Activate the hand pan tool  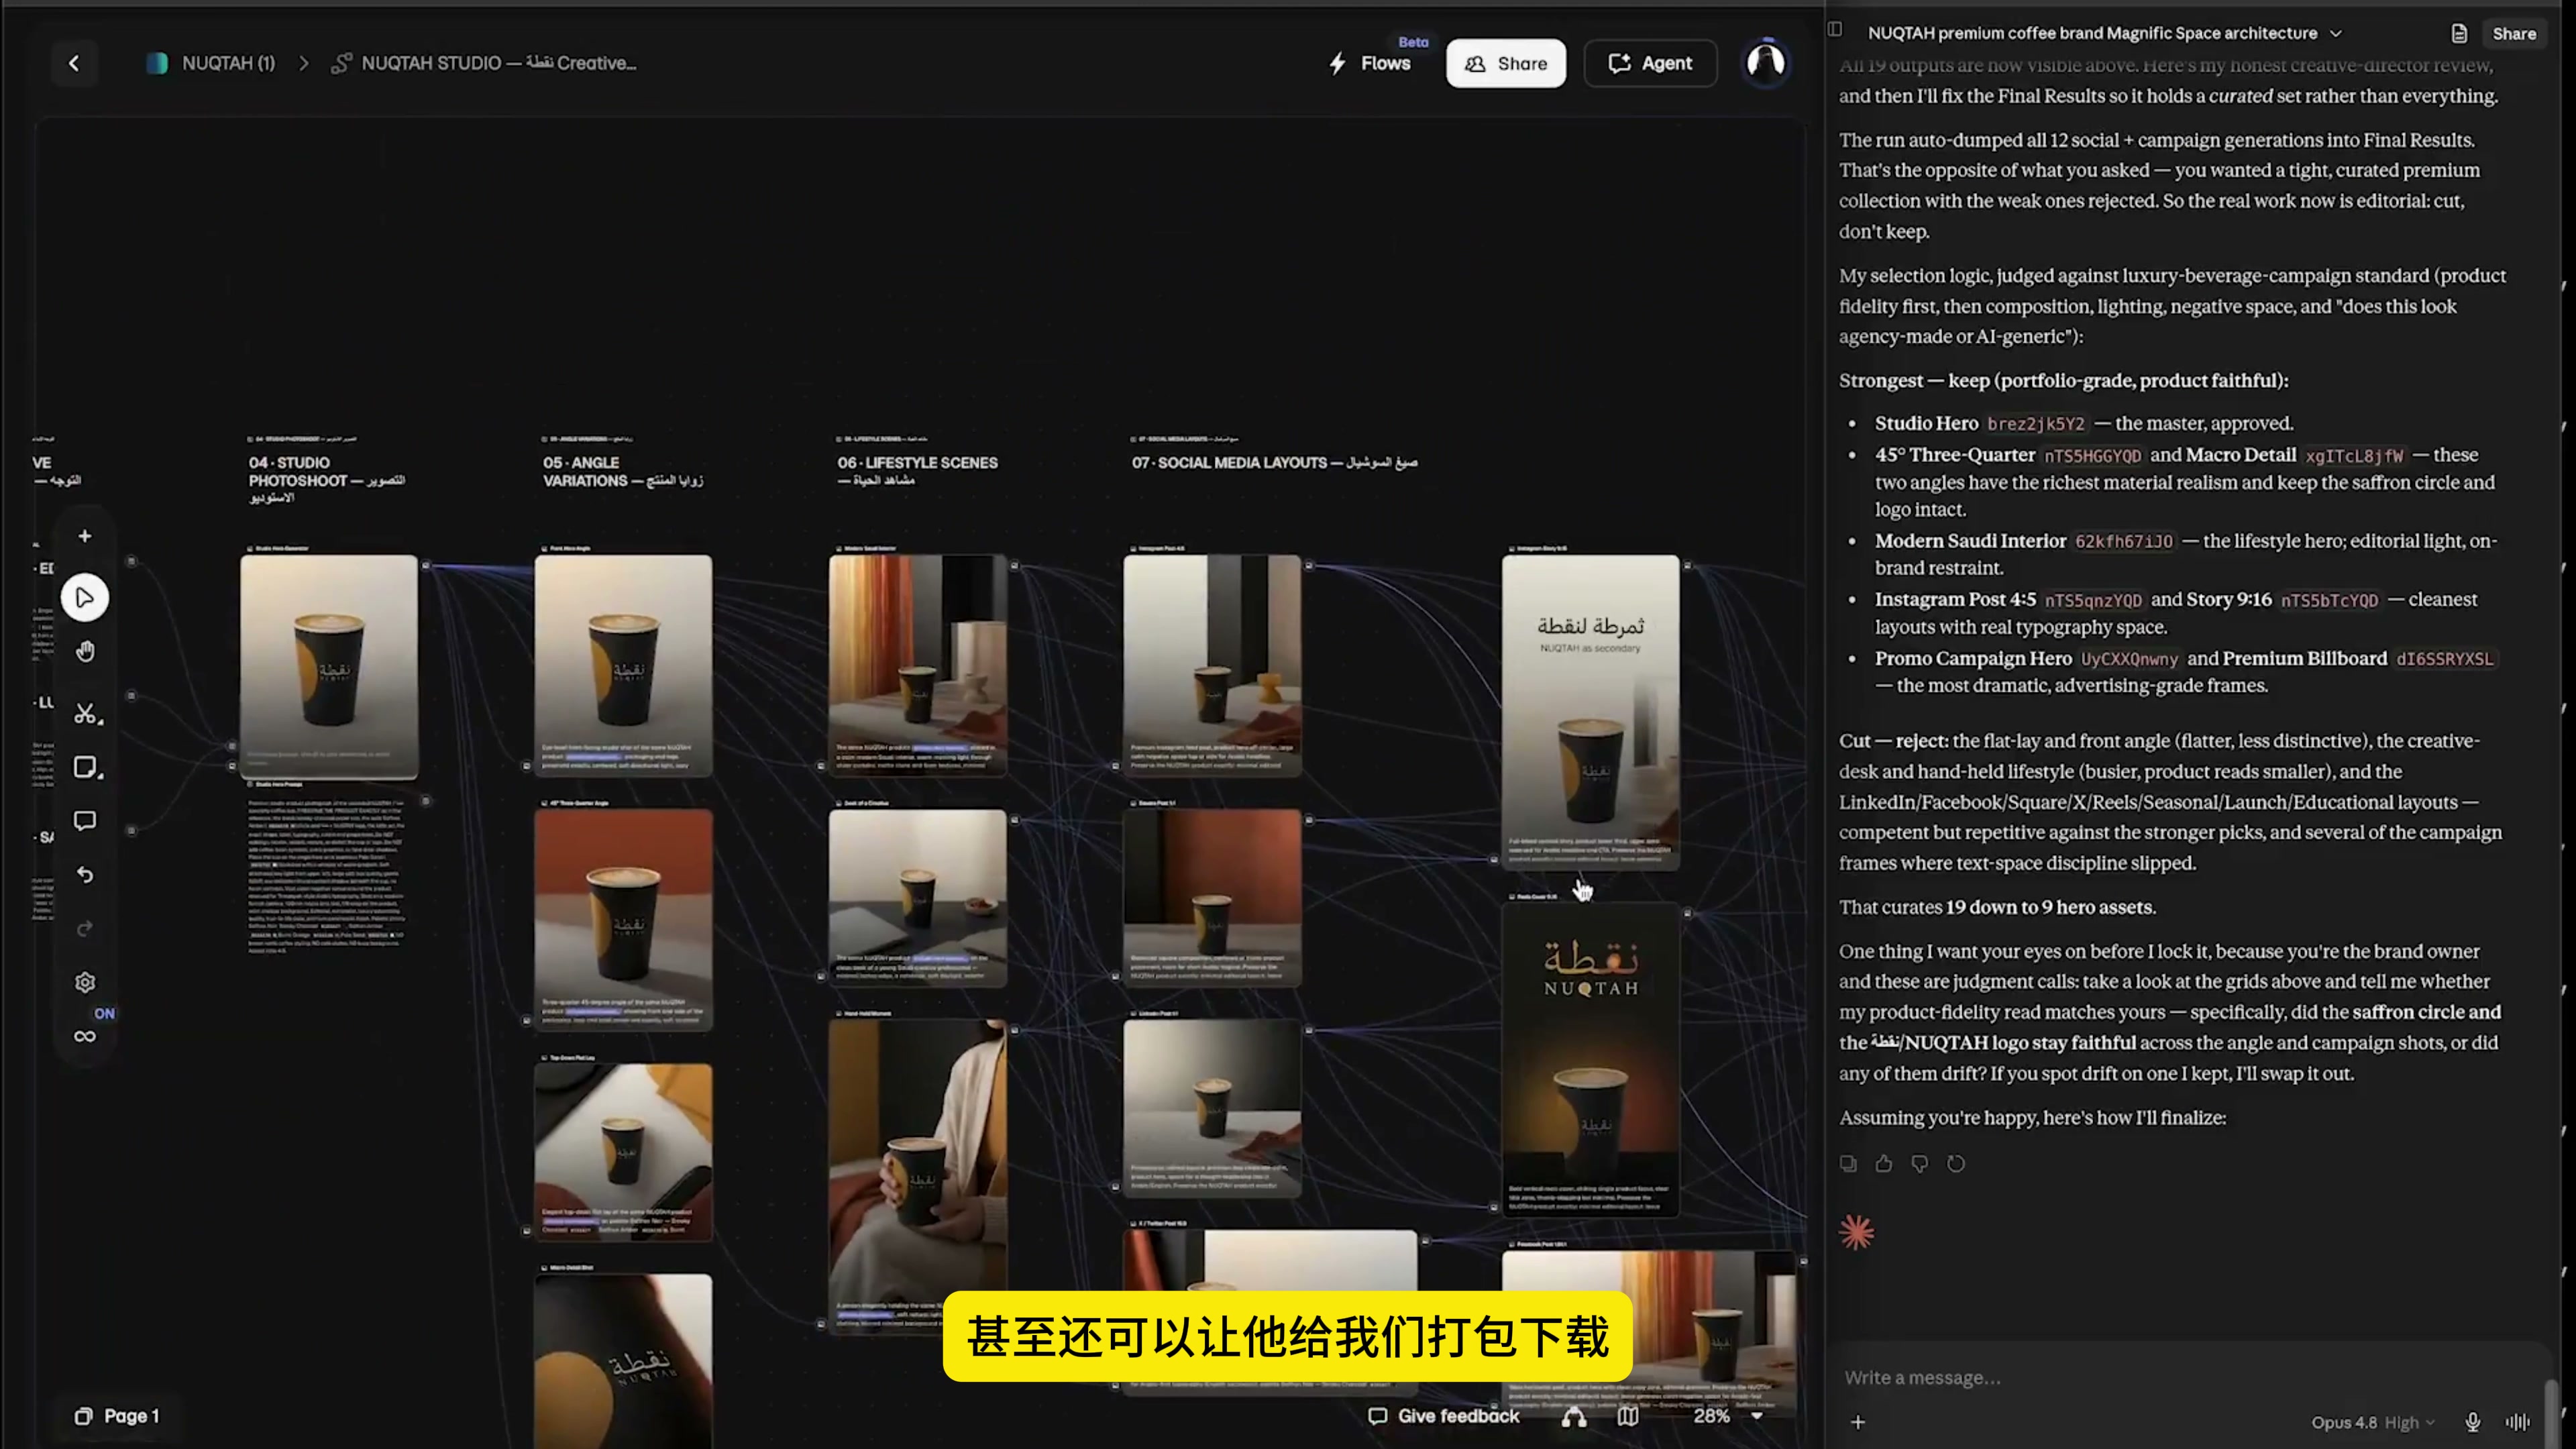point(85,652)
